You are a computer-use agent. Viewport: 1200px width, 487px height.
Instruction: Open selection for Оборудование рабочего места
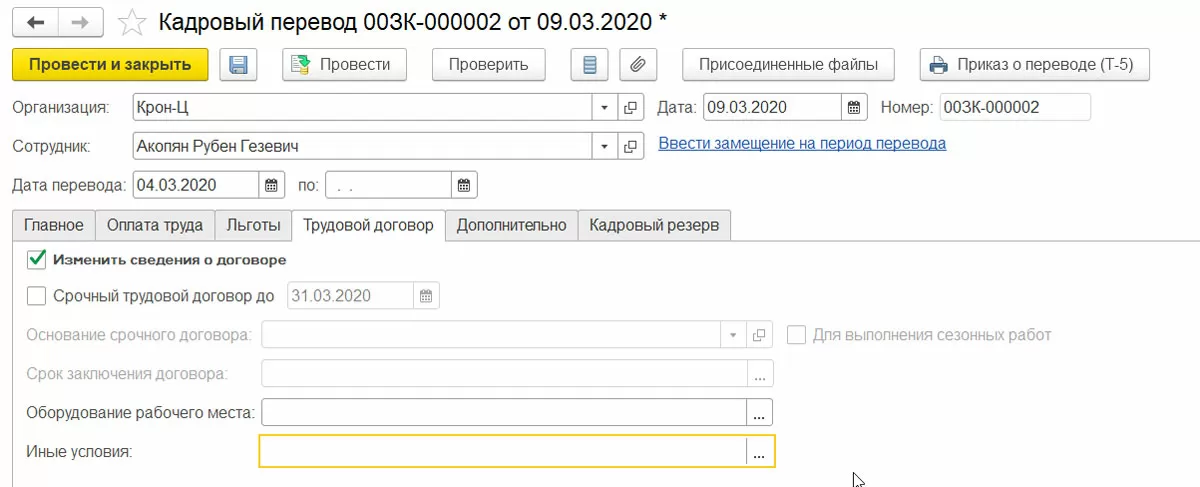[759, 412]
